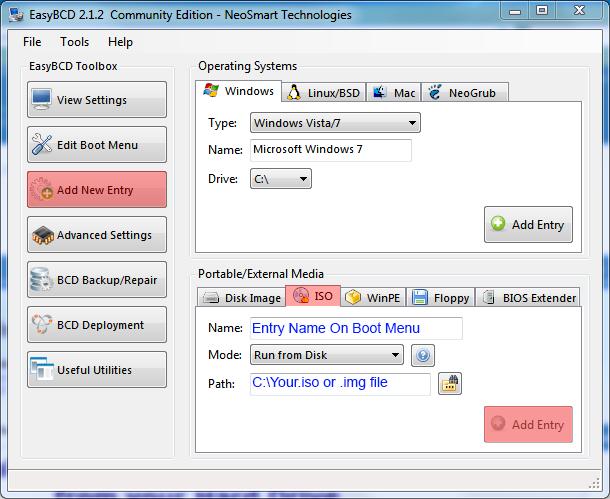Click the resize grip in status bar corner
The image size is (610, 499).
pos(594,483)
